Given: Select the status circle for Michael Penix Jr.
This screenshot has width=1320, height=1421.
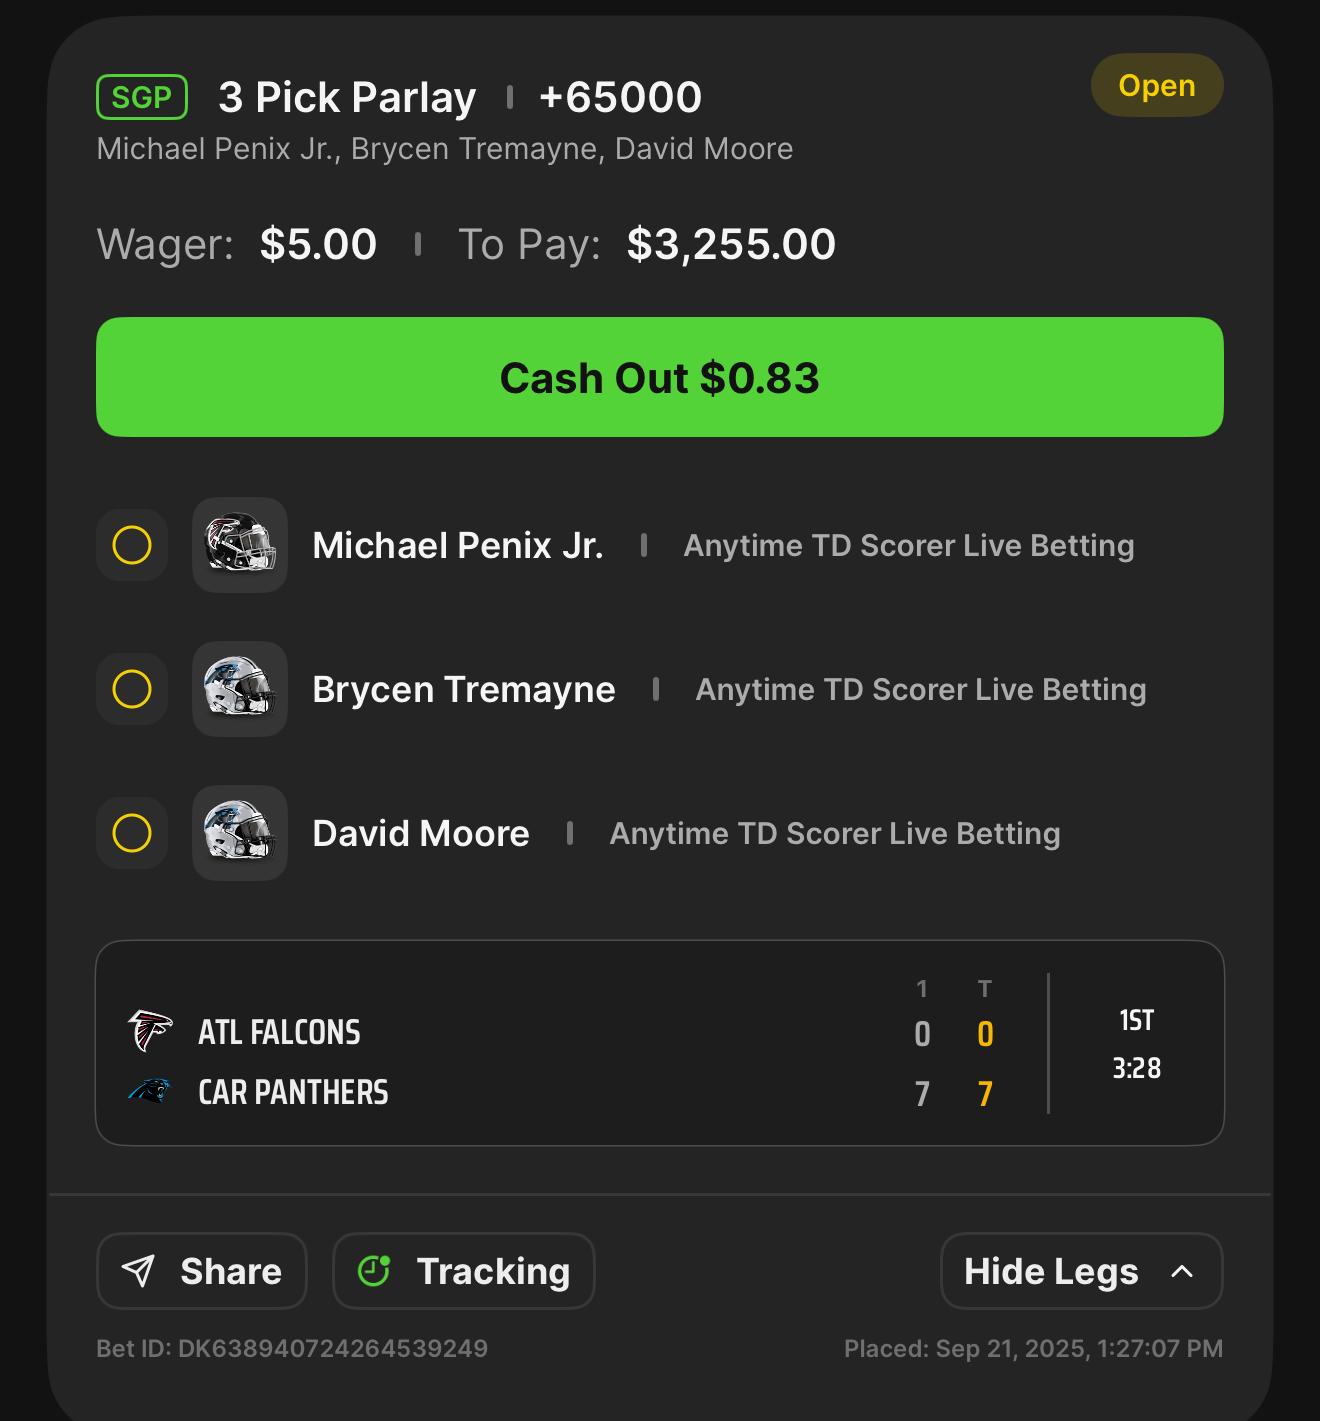Looking at the screenshot, I should 132,545.
